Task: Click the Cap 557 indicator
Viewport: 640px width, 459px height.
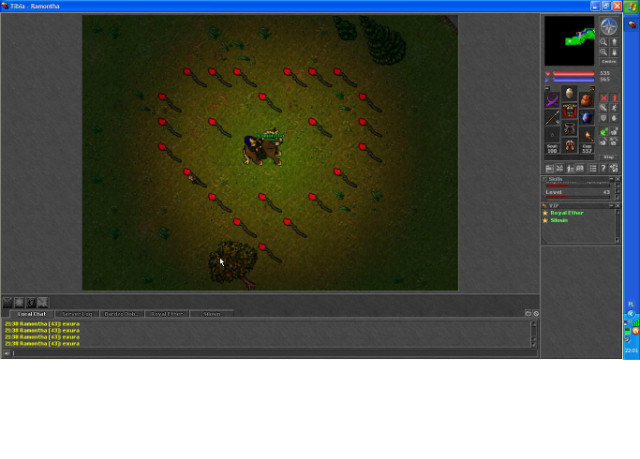Action: (x=587, y=149)
